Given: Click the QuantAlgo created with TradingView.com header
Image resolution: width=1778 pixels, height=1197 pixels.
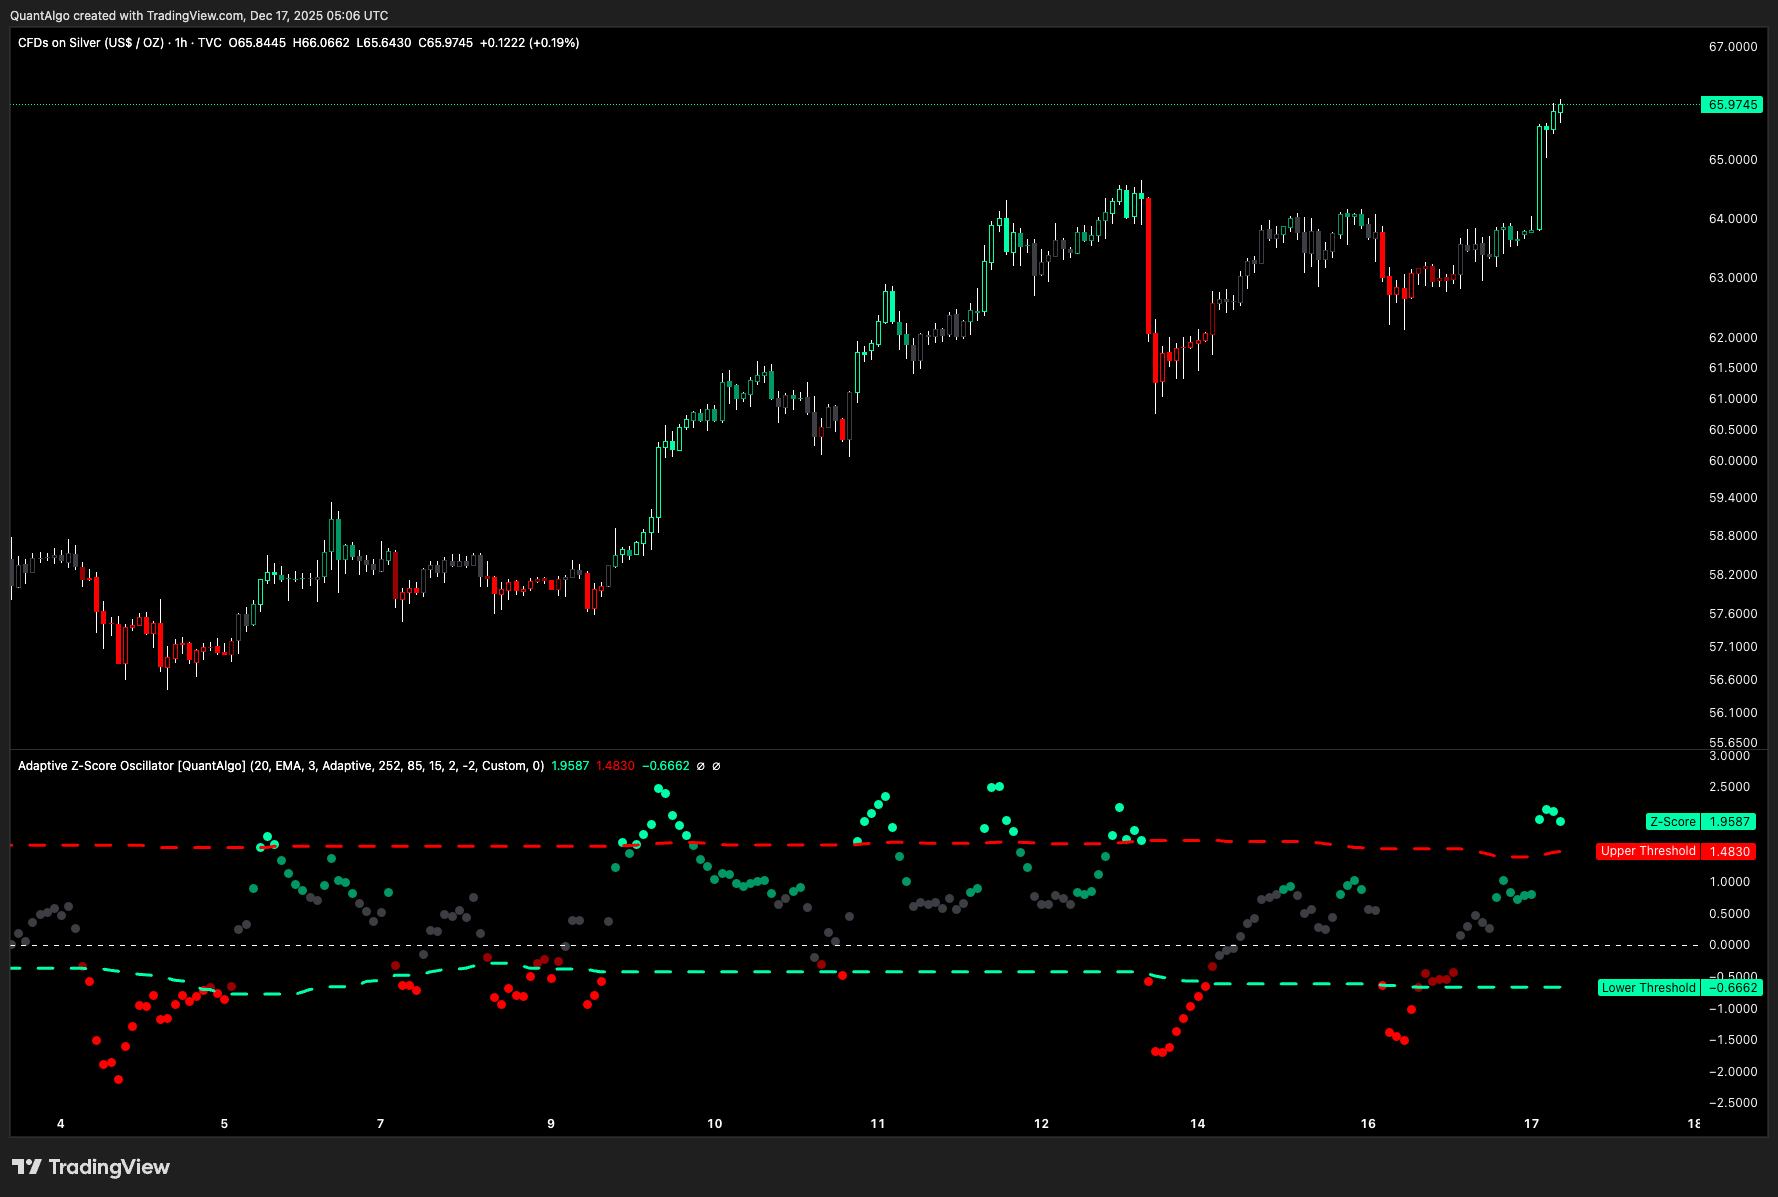Looking at the screenshot, I should [199, 16].
